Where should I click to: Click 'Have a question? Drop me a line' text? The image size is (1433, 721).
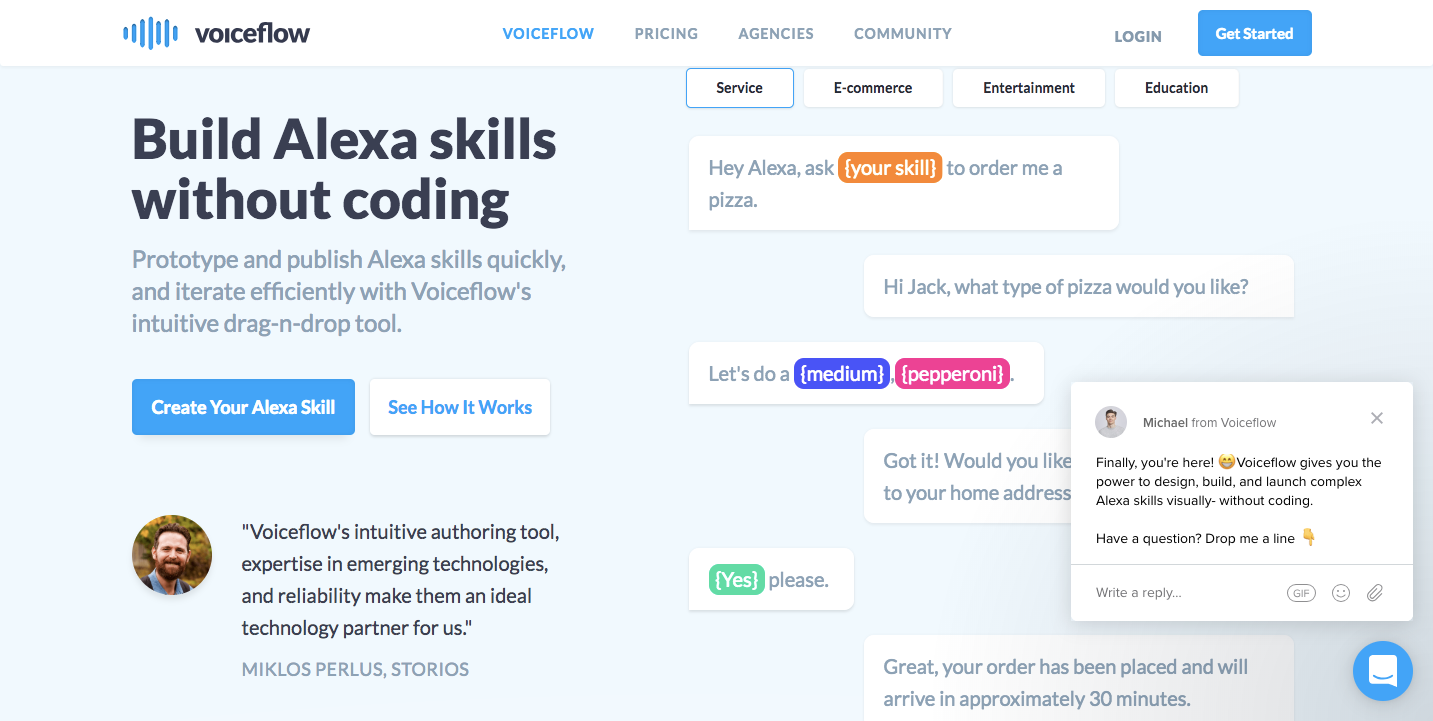[1206, 538]
